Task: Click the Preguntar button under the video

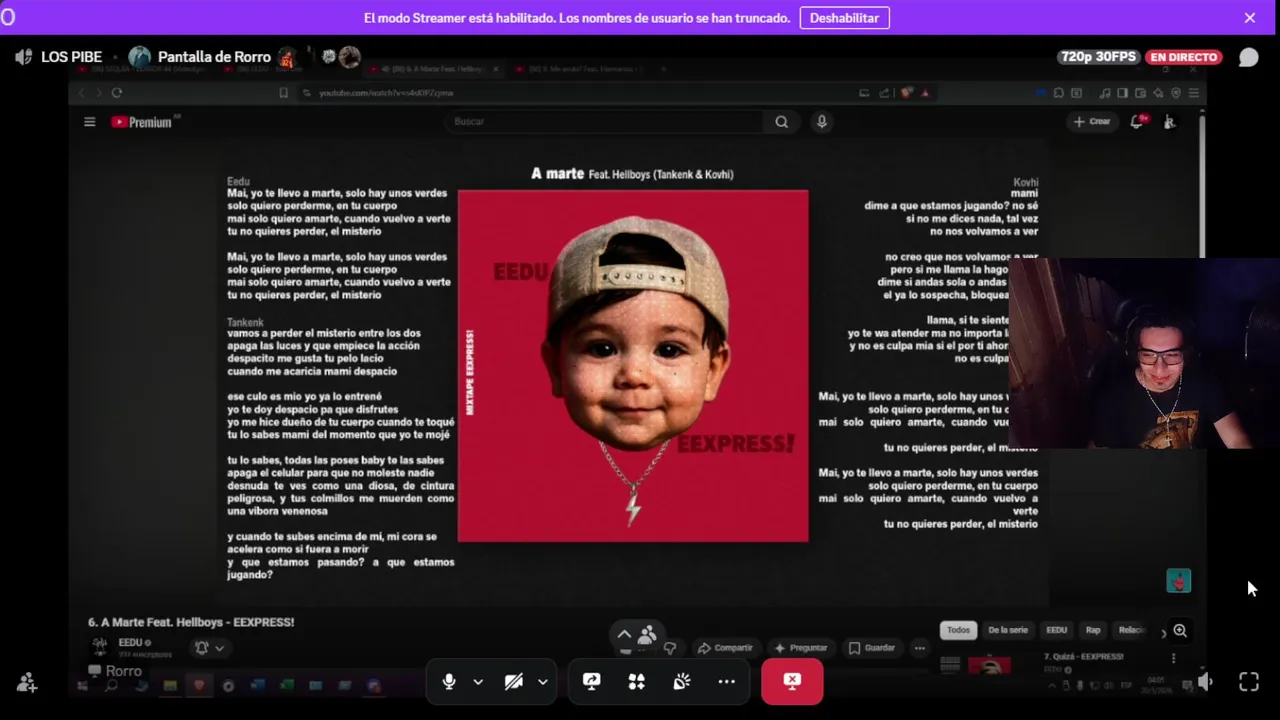Action: [x=801, y=648]
